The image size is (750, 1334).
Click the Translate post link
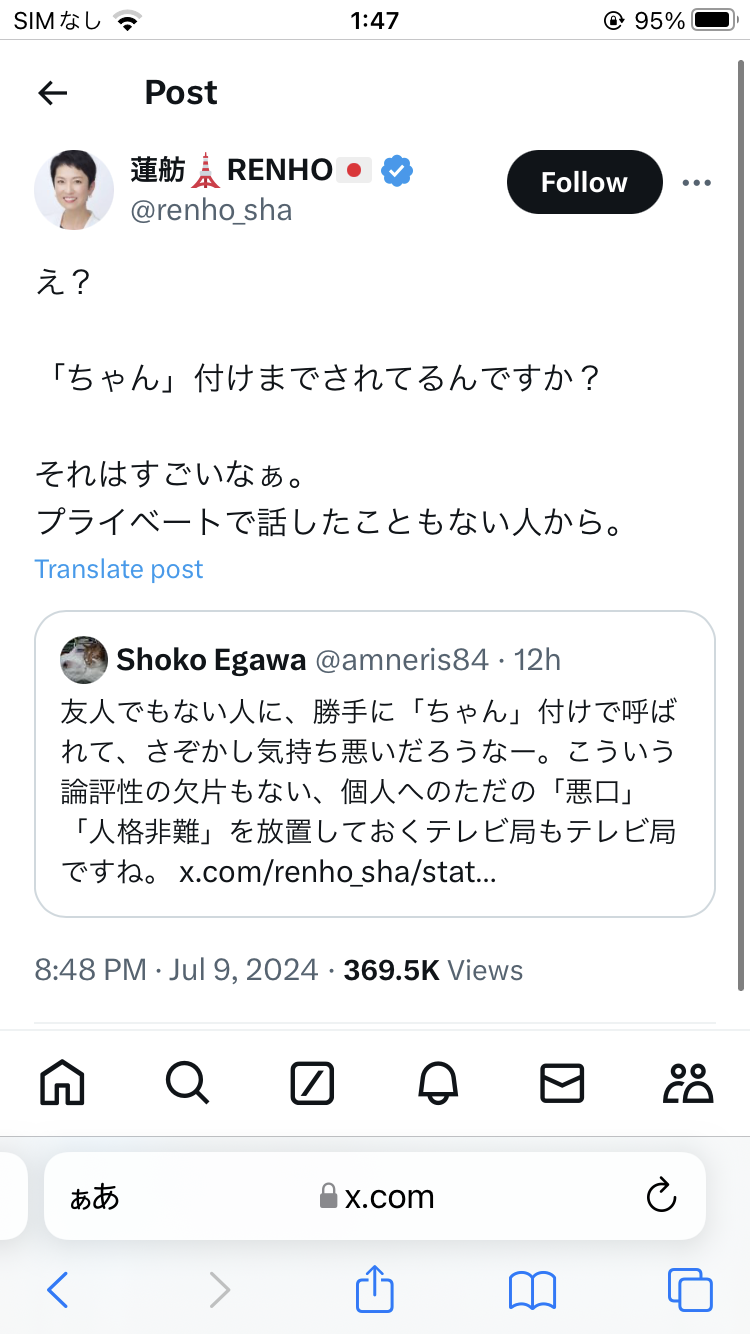(x=119, y=569)
